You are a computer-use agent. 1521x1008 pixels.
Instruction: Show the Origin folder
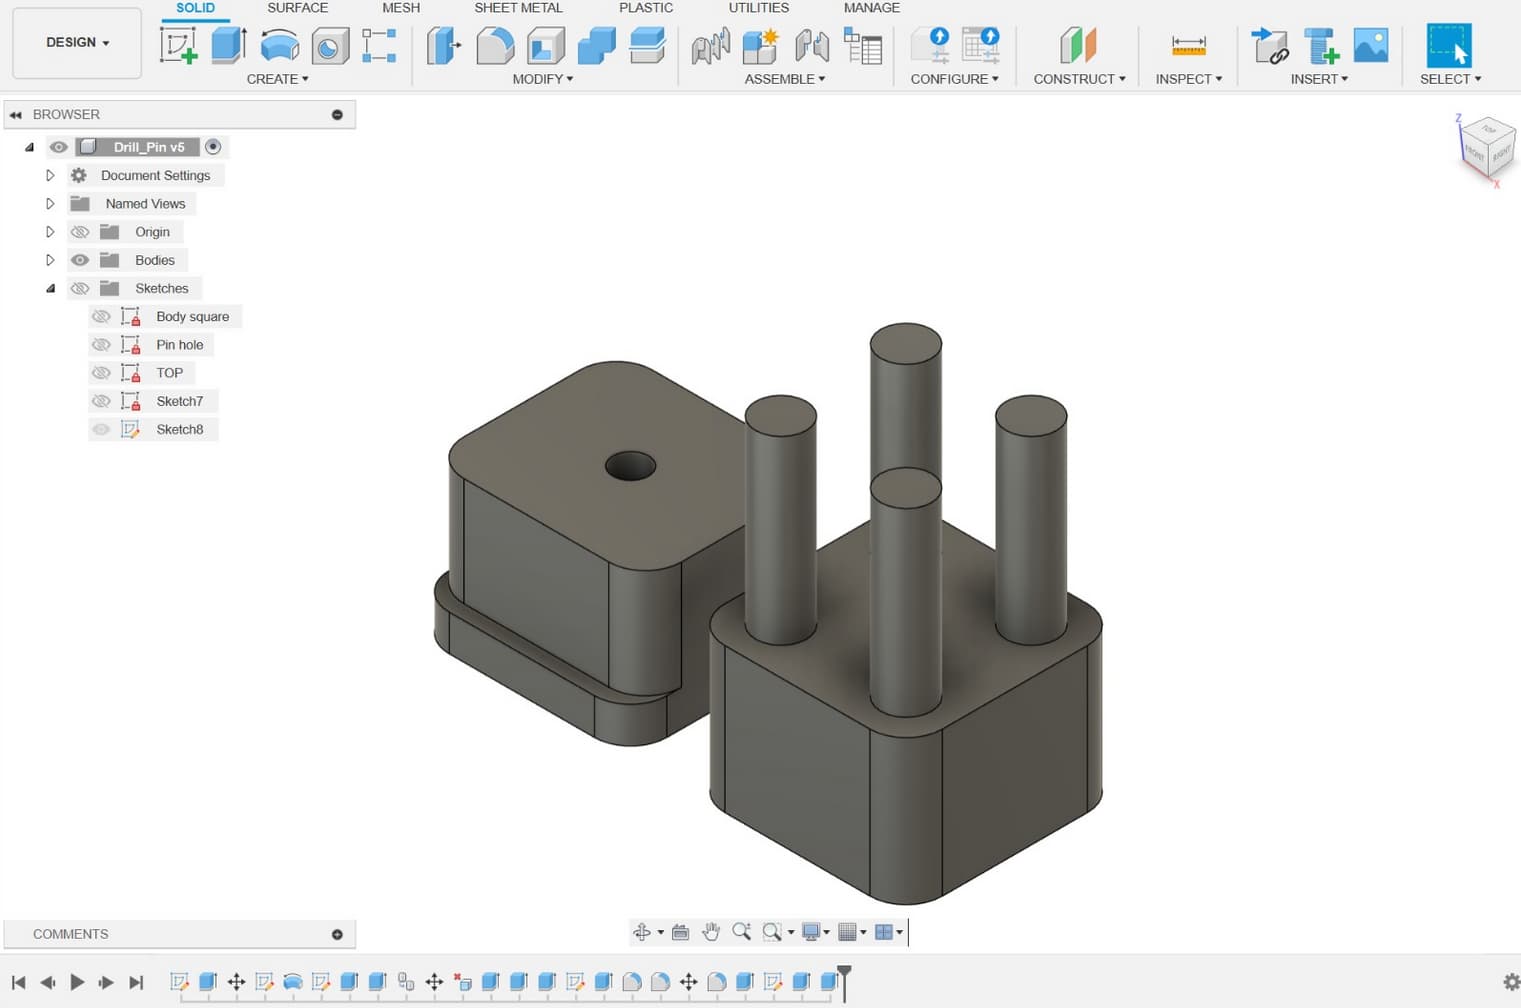(x=80, y=232)
